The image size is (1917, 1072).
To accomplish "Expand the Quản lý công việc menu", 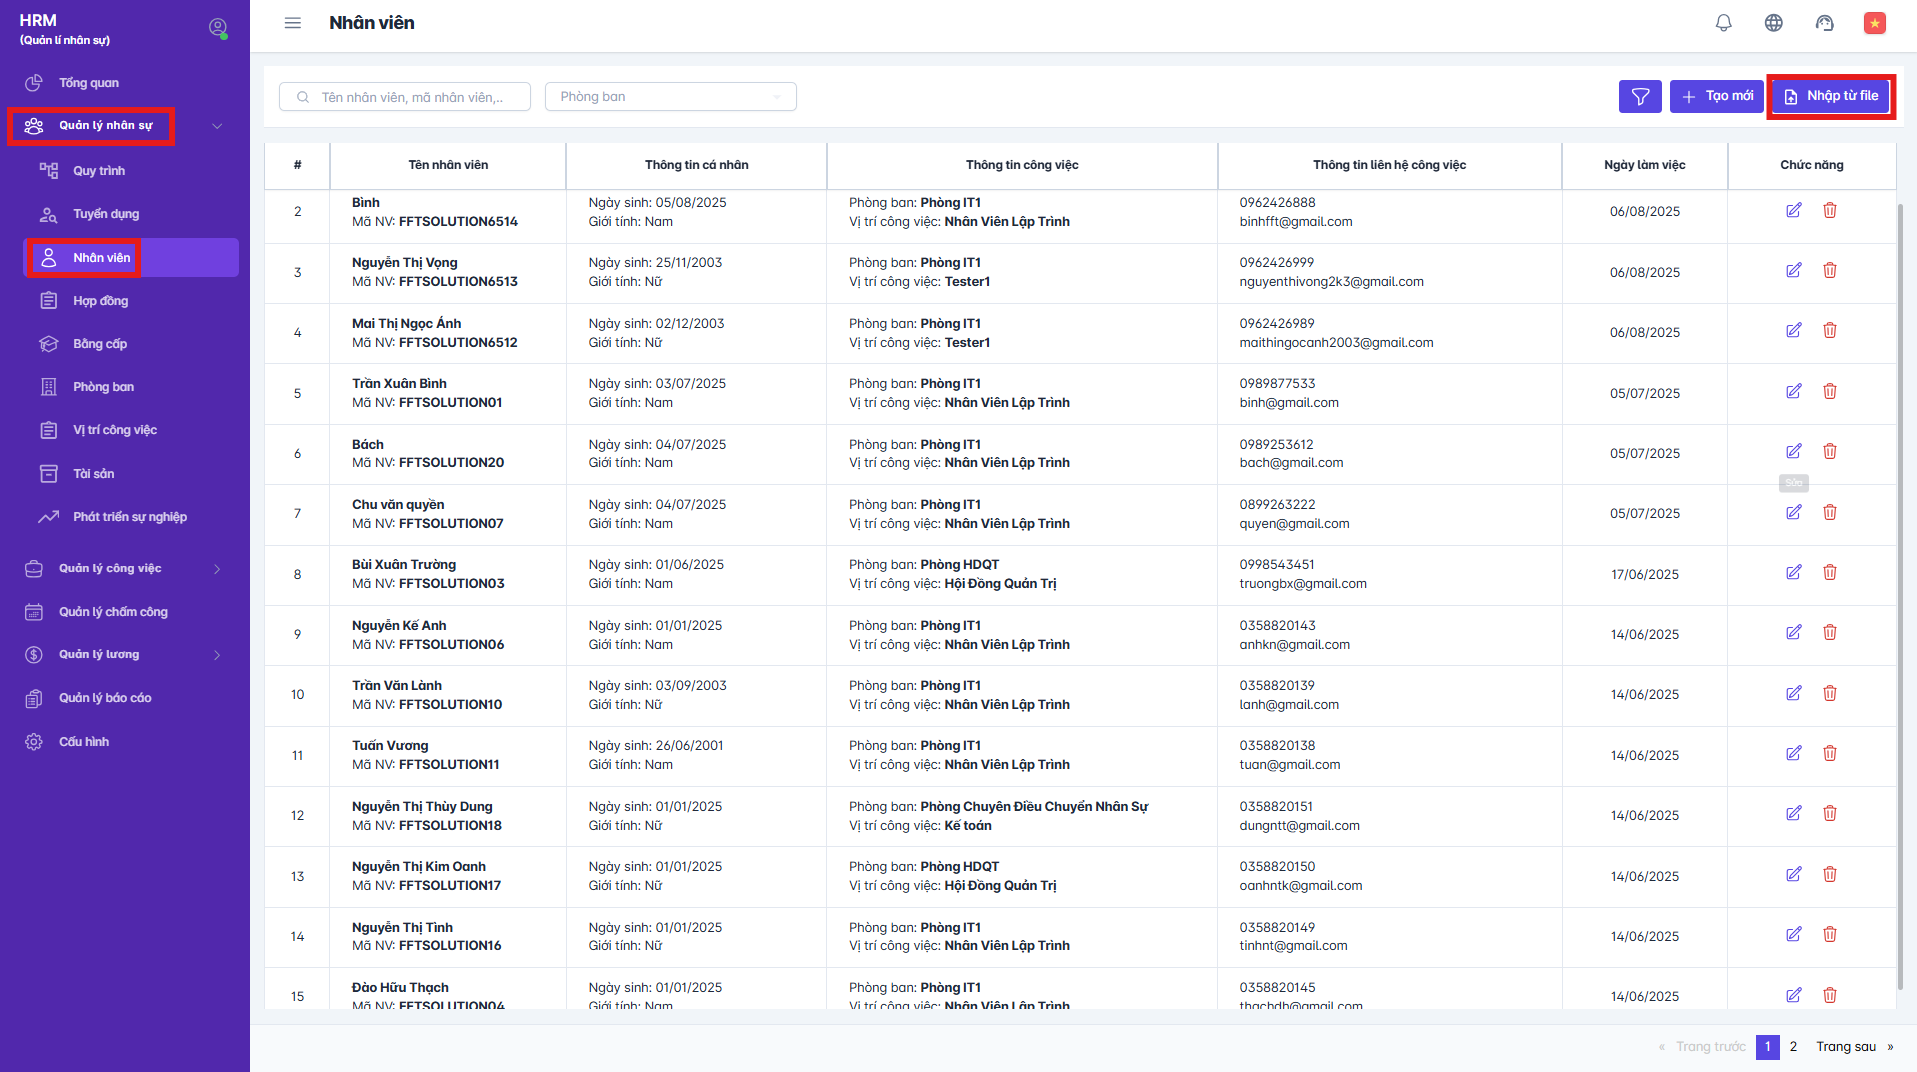I will 217,569.
